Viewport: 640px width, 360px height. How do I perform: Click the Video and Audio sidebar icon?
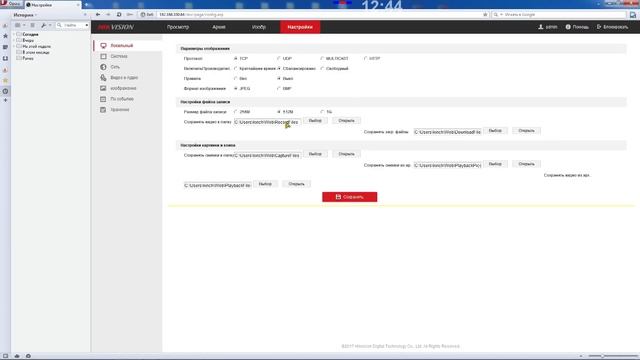pos(103,78)
